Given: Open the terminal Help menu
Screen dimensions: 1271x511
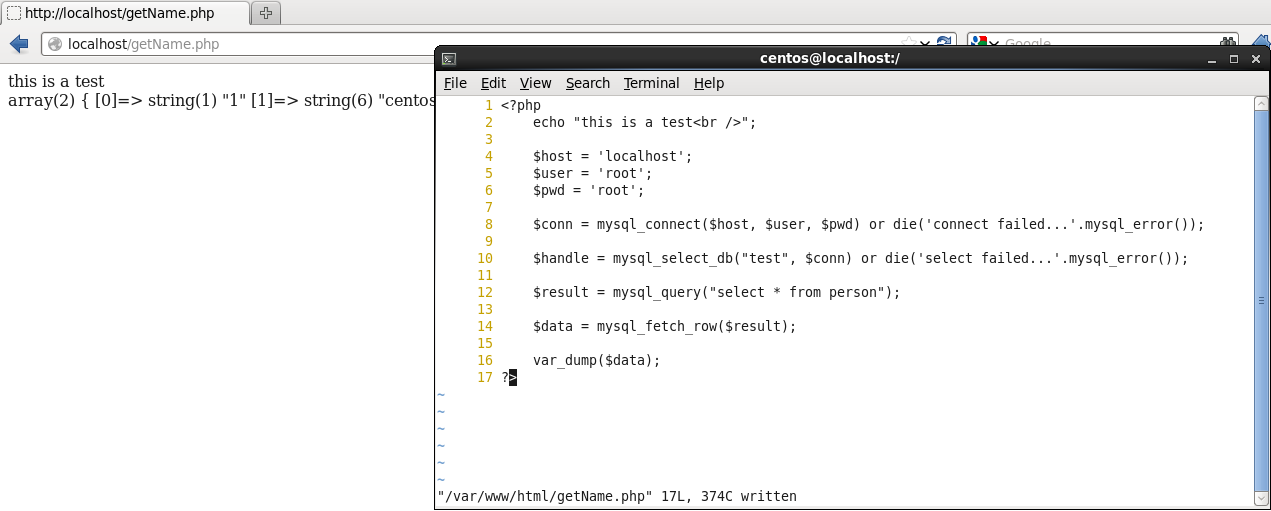Looking at the screenshot, I should pyautogui.click(x=709, y=83).
